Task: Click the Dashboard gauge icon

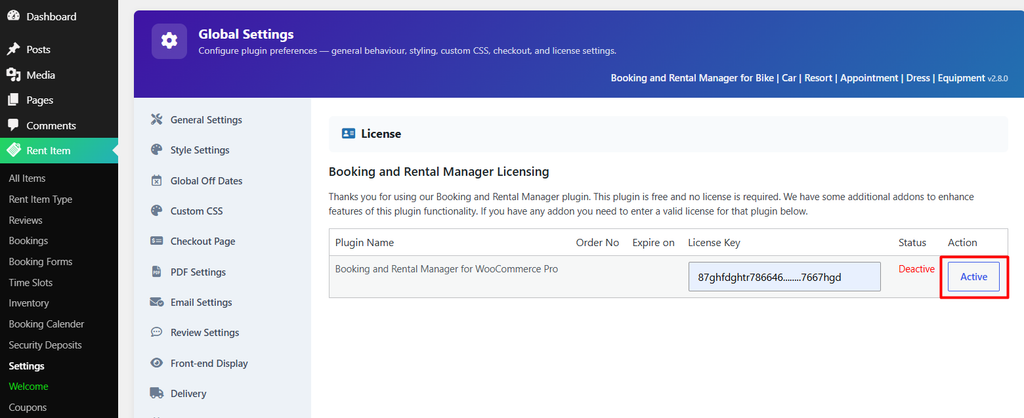Action: [13, 16]
